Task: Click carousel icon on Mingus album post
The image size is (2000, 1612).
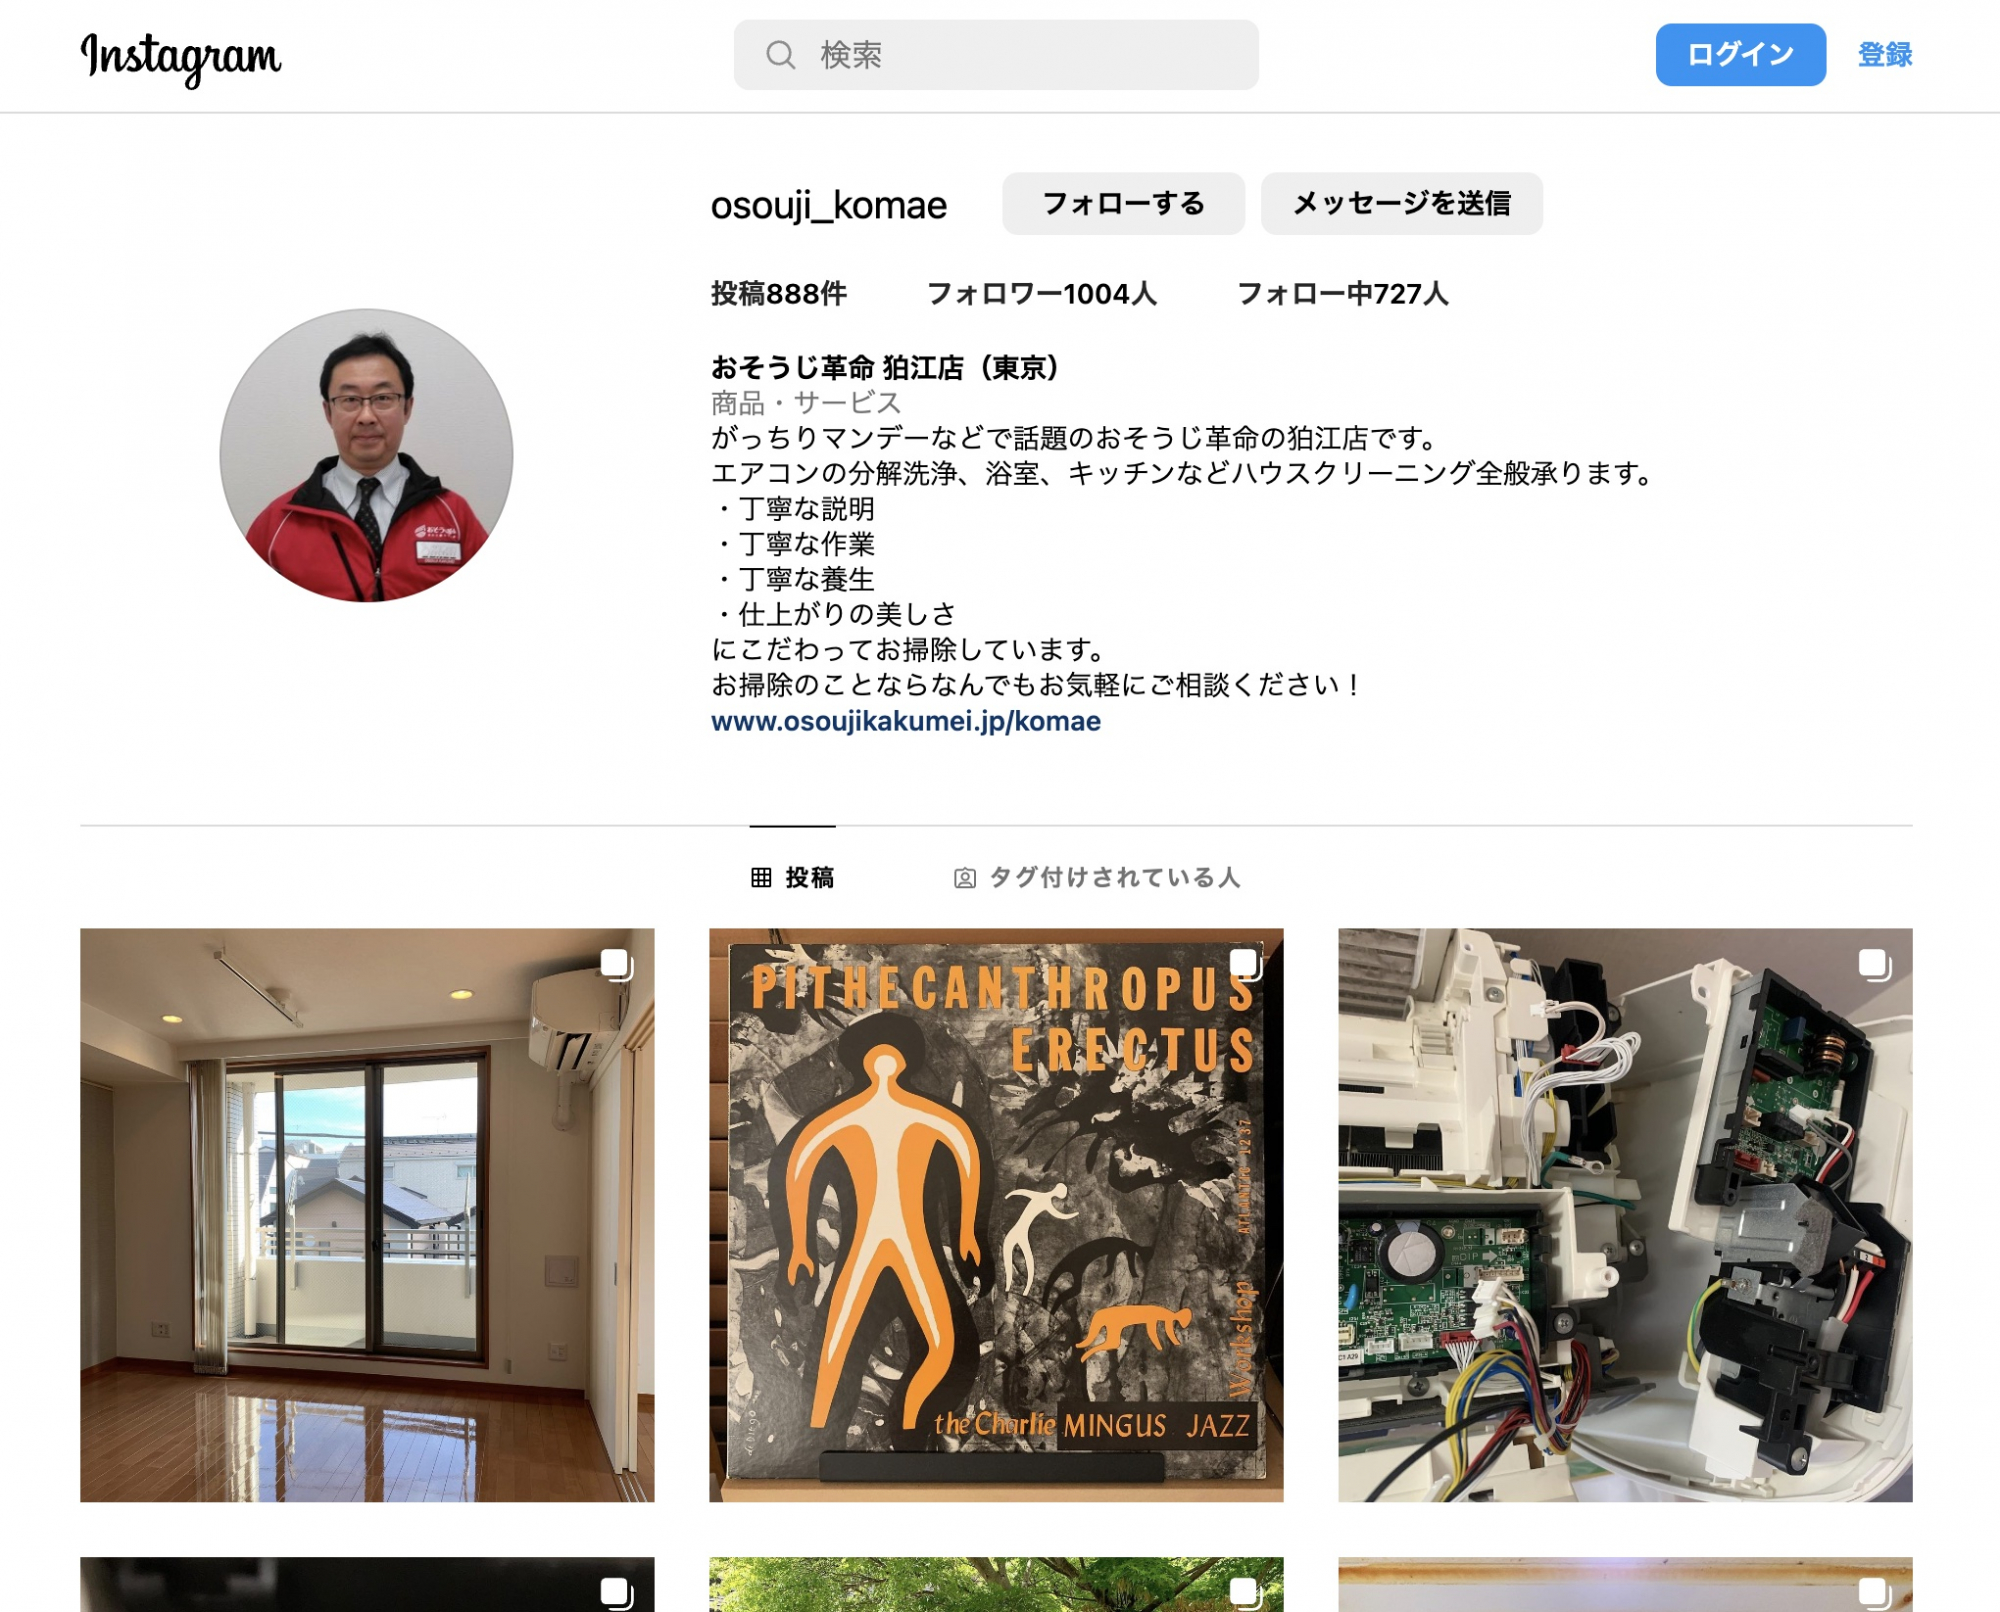Action: (1245, 965)
